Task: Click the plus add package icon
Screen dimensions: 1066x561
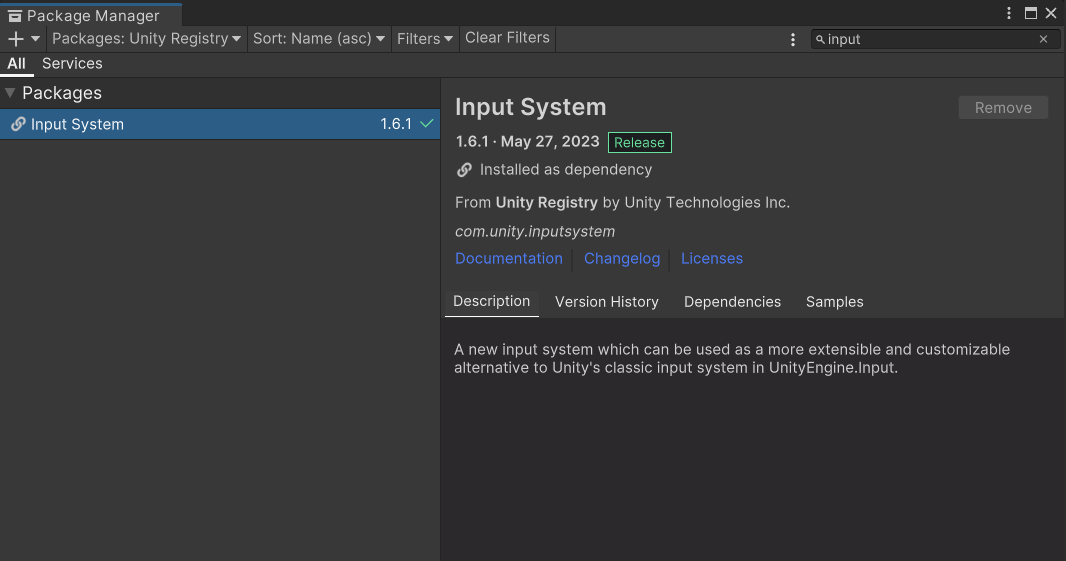Action: pos(16,39)
